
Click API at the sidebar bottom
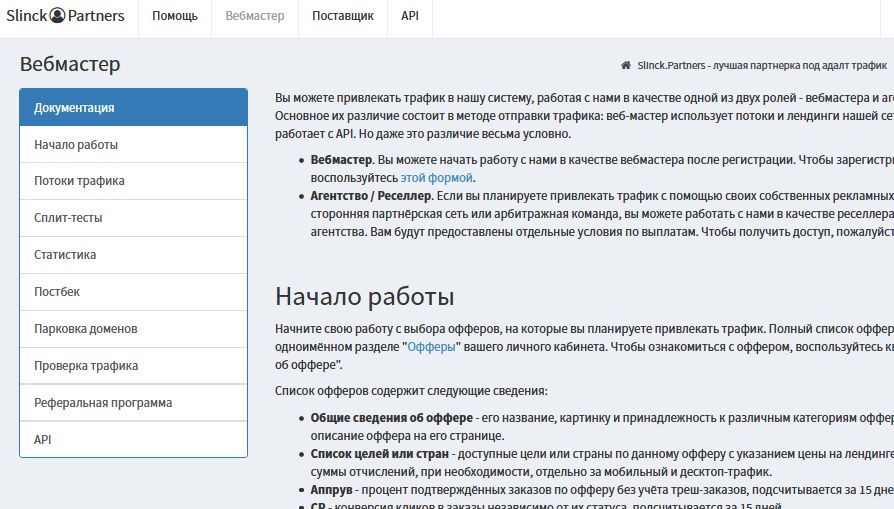133,439
